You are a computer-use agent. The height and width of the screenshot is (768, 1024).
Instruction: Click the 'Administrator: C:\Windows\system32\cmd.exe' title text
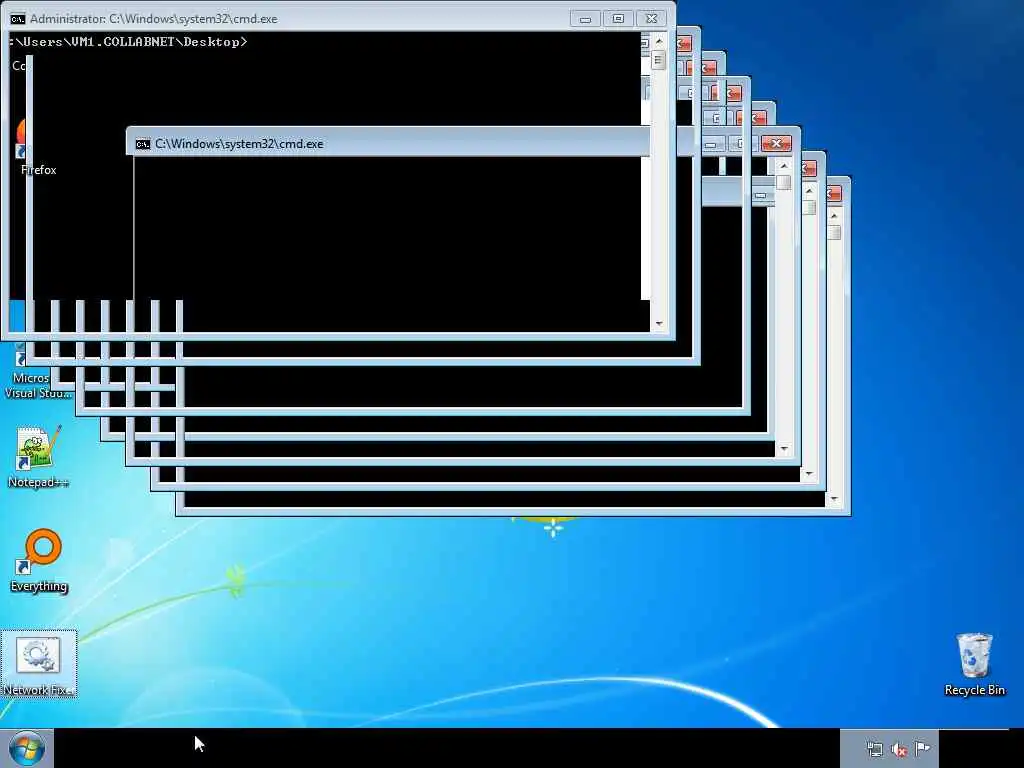click(x=153, y=19)
